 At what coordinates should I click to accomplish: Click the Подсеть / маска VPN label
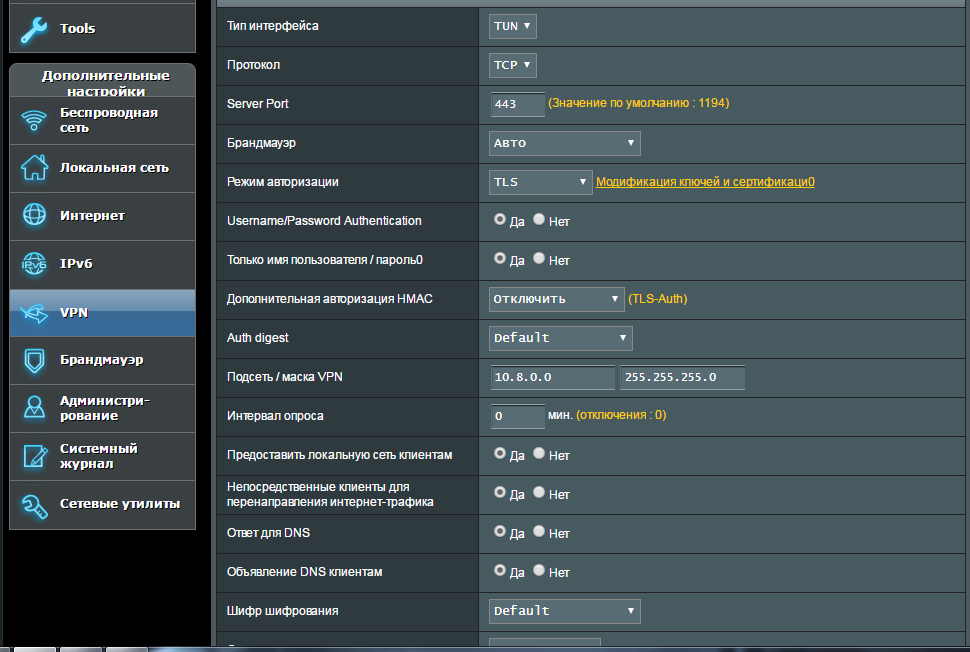[x=285, y=377]
